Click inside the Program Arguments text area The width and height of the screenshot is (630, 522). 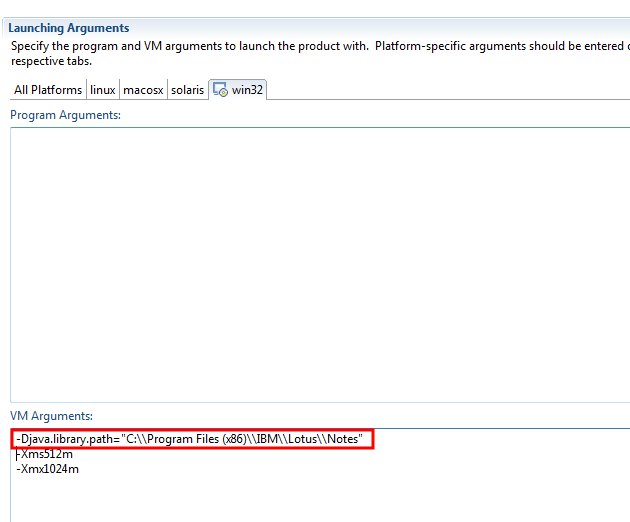(320, 260)
